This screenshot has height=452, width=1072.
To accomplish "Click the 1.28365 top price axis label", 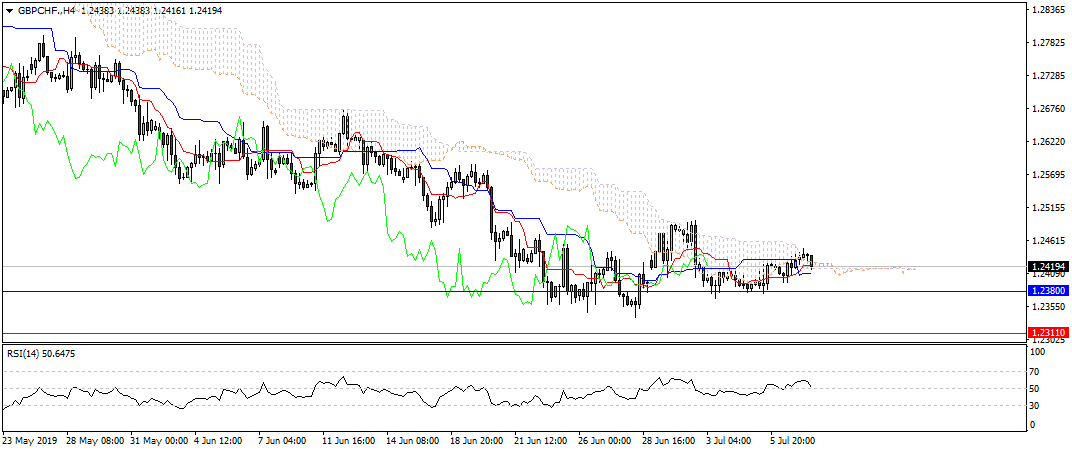I will point(1046,10).
